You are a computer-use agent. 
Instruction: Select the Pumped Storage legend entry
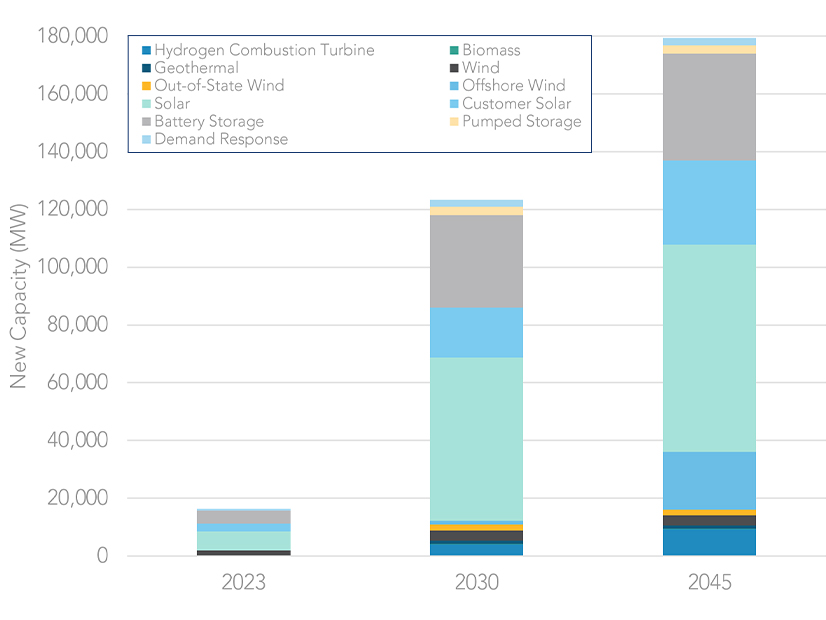pyautogui.click(x=521, y=122)
